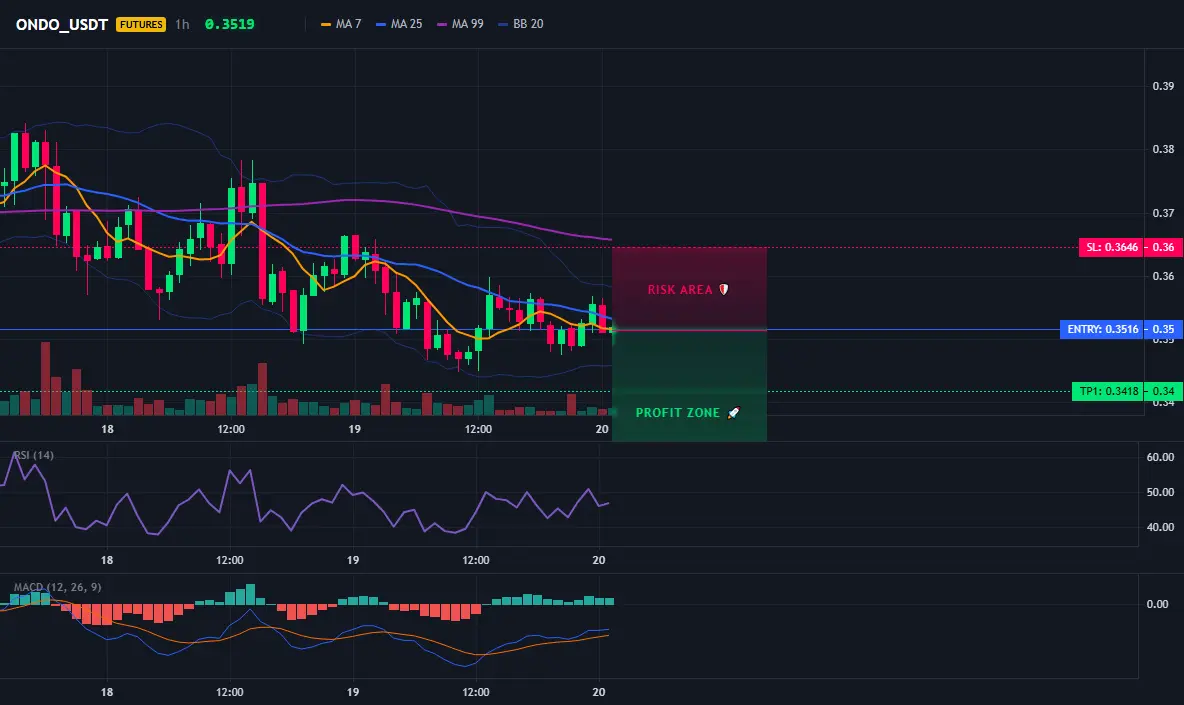Click the MACD (12, 26, 9) indicator label
Viewport: 1184px width, 705px height.
point(57,587)
